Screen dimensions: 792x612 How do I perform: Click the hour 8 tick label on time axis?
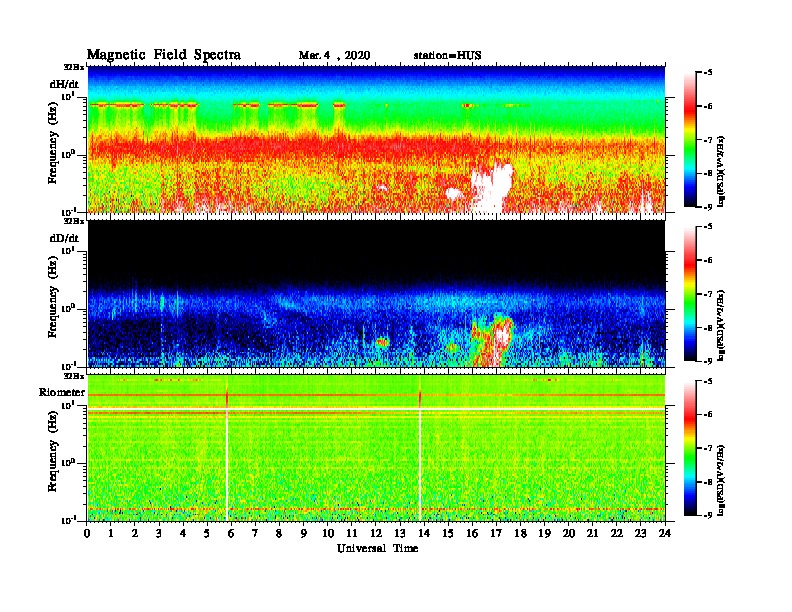click(279, 533)
